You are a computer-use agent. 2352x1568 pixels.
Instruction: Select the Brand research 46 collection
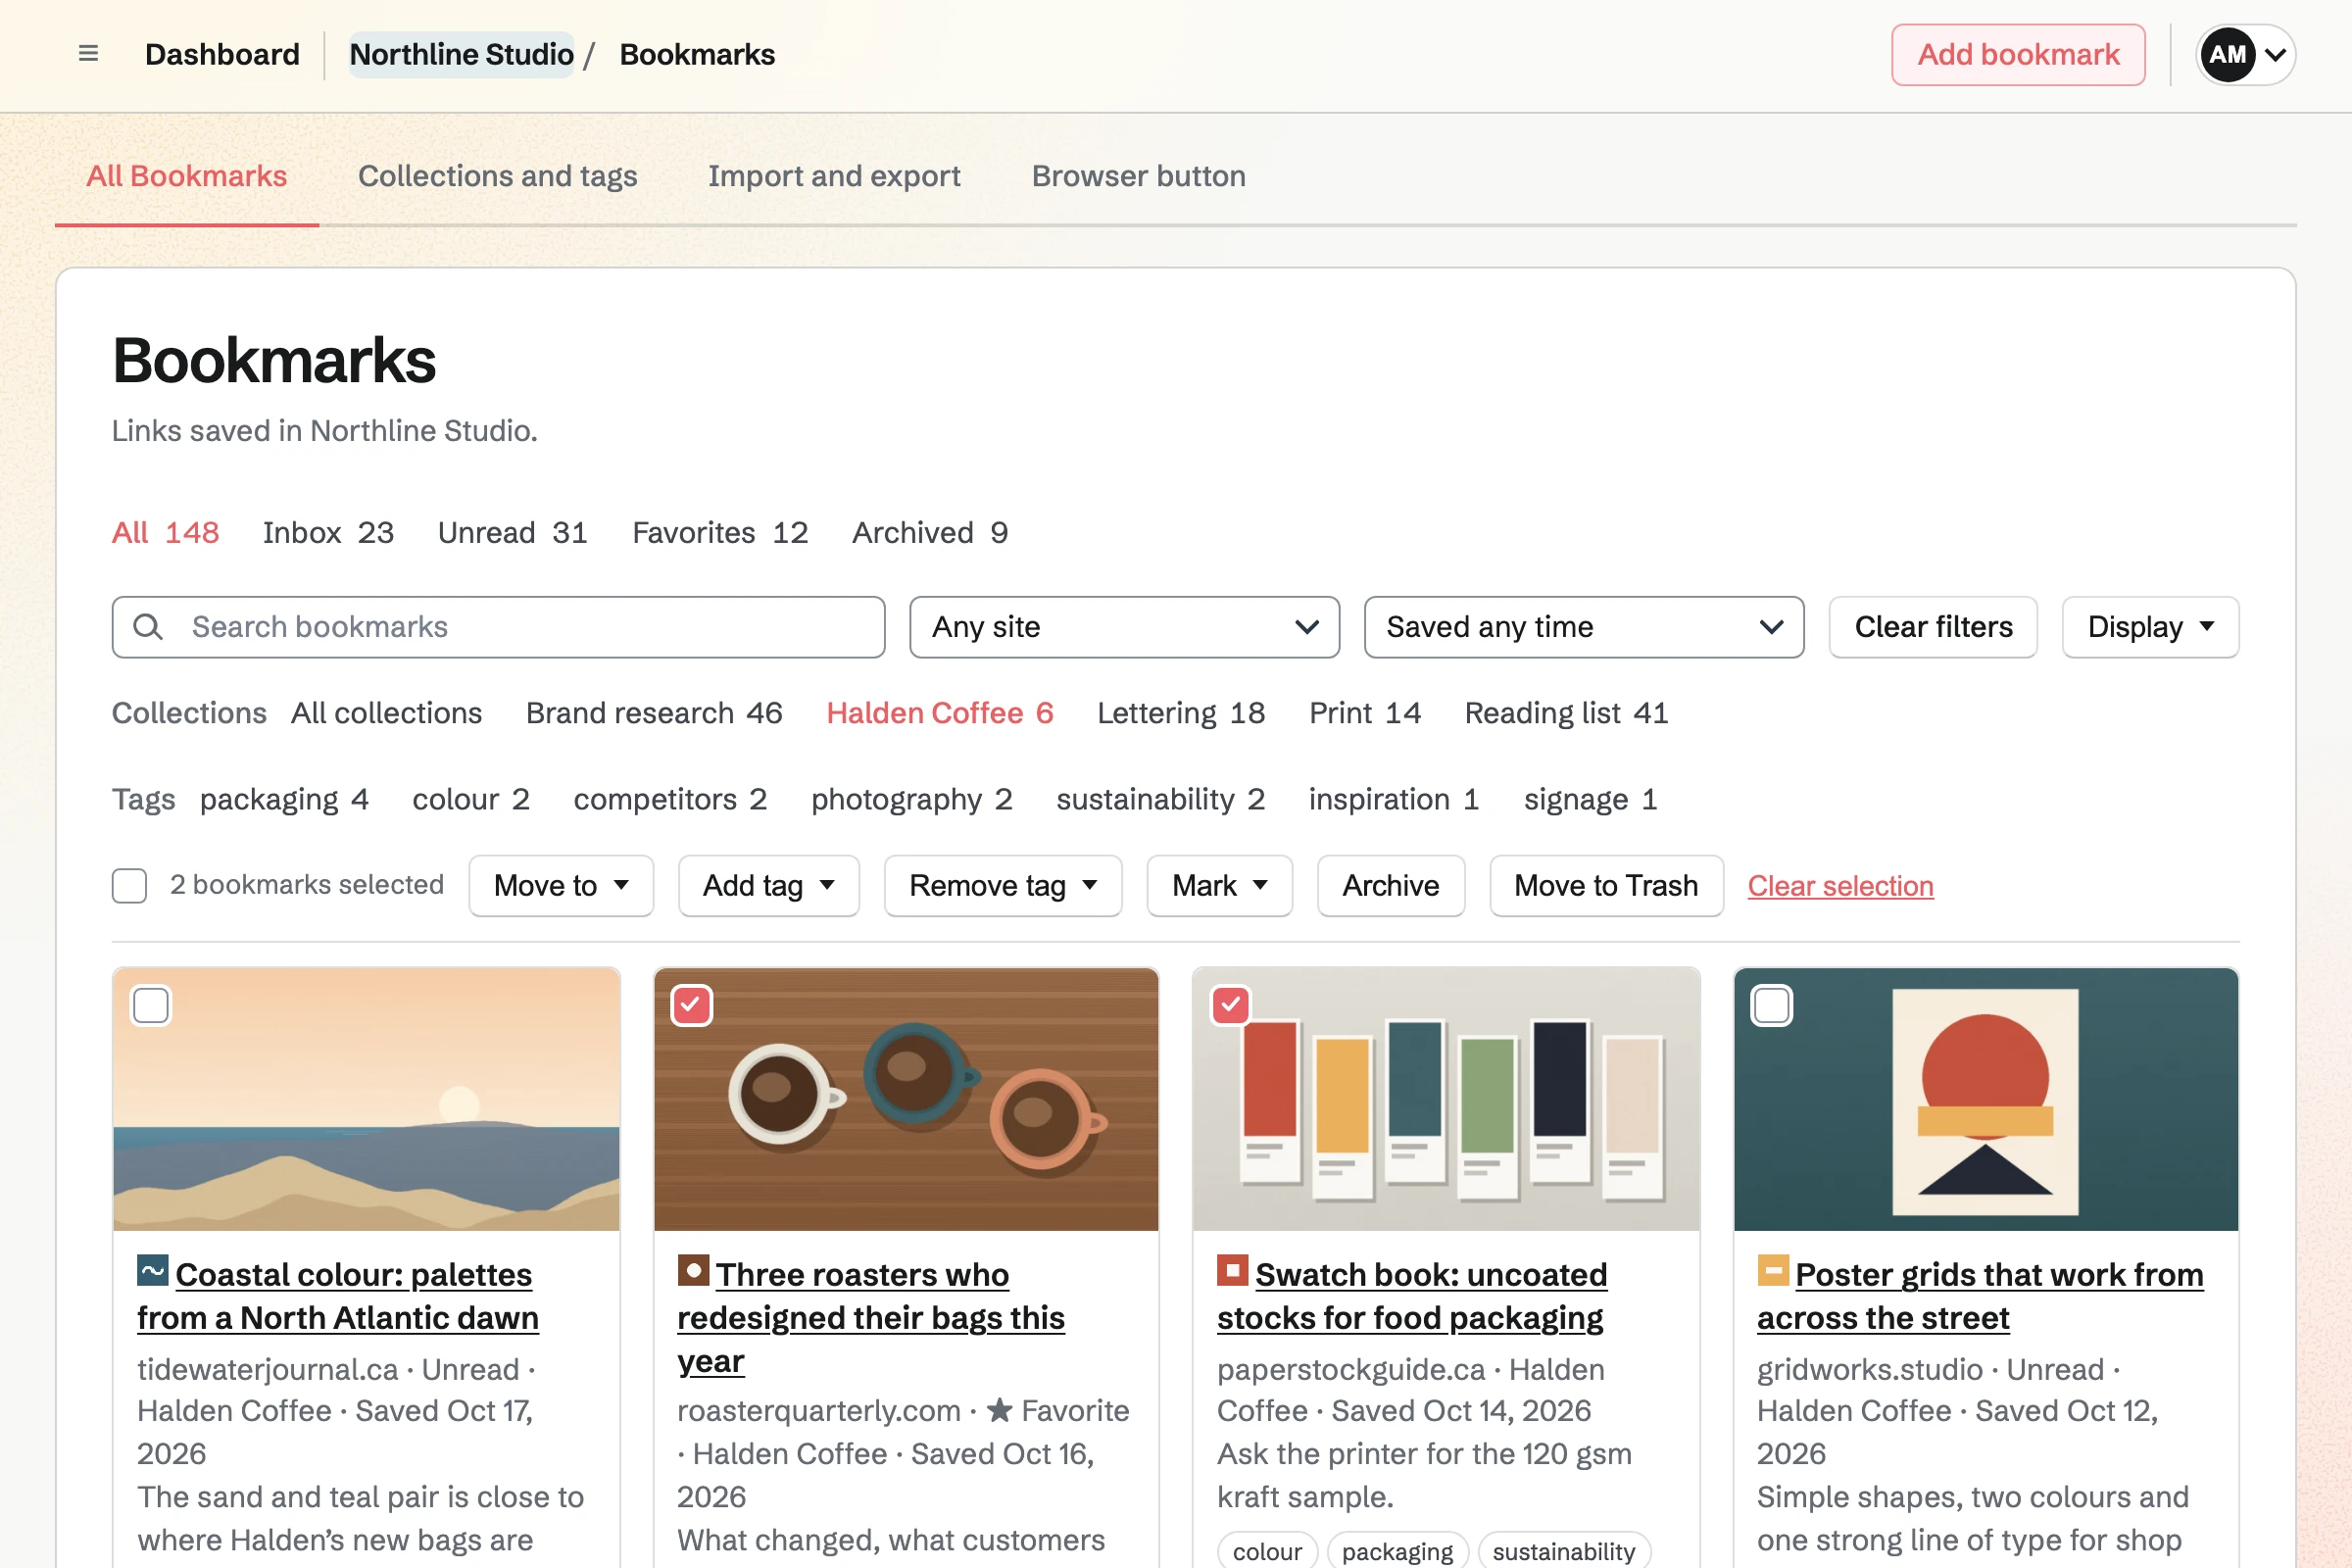coord(654,713)
